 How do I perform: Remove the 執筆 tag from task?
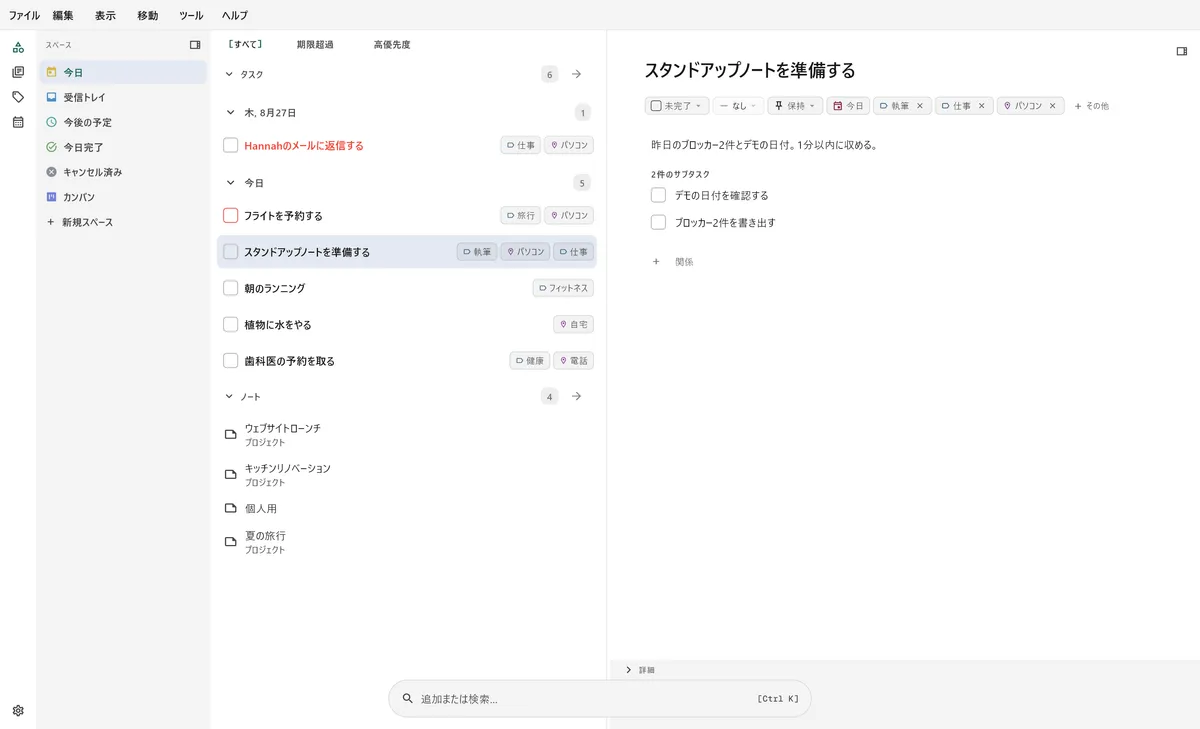[x=920, y=105]
